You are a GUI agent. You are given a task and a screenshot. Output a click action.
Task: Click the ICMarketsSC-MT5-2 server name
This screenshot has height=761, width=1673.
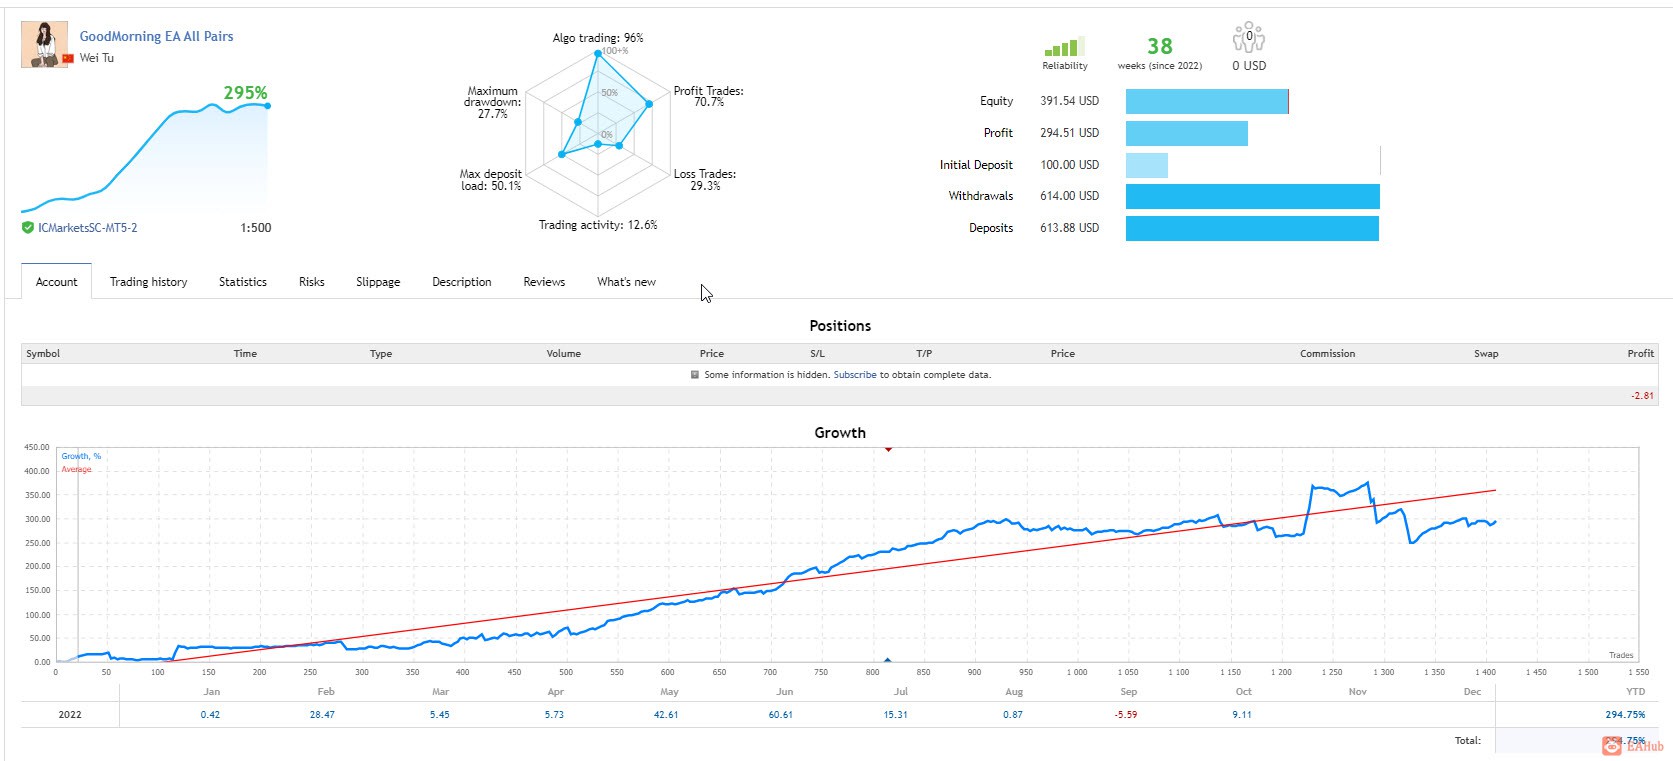point(88,228)
